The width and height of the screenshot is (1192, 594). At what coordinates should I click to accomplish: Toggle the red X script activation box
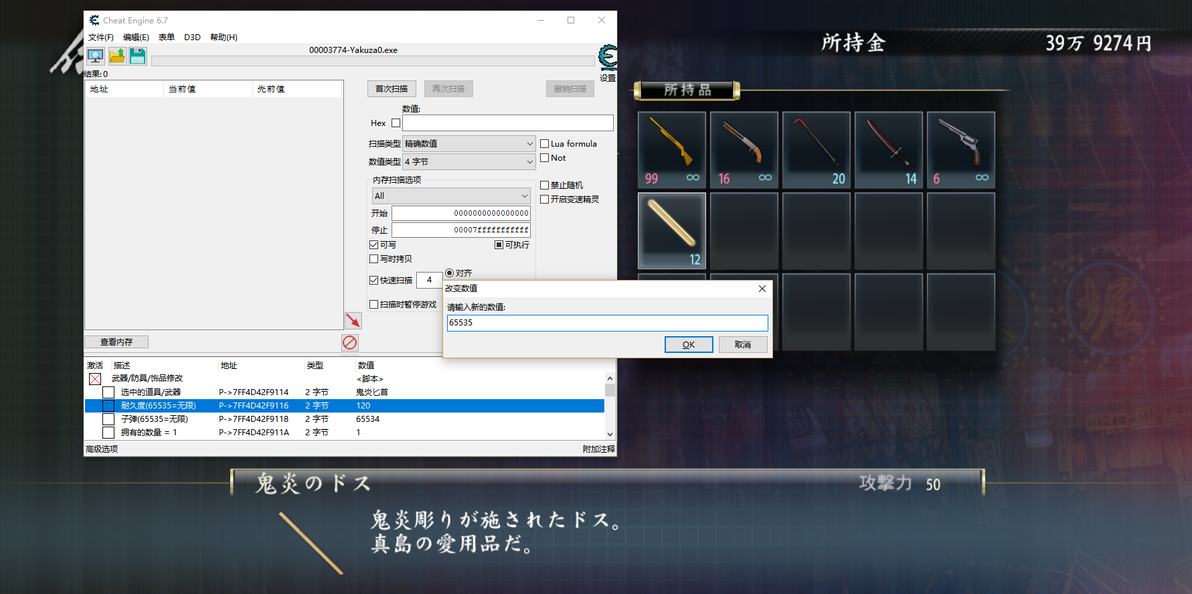click(95, 378)
